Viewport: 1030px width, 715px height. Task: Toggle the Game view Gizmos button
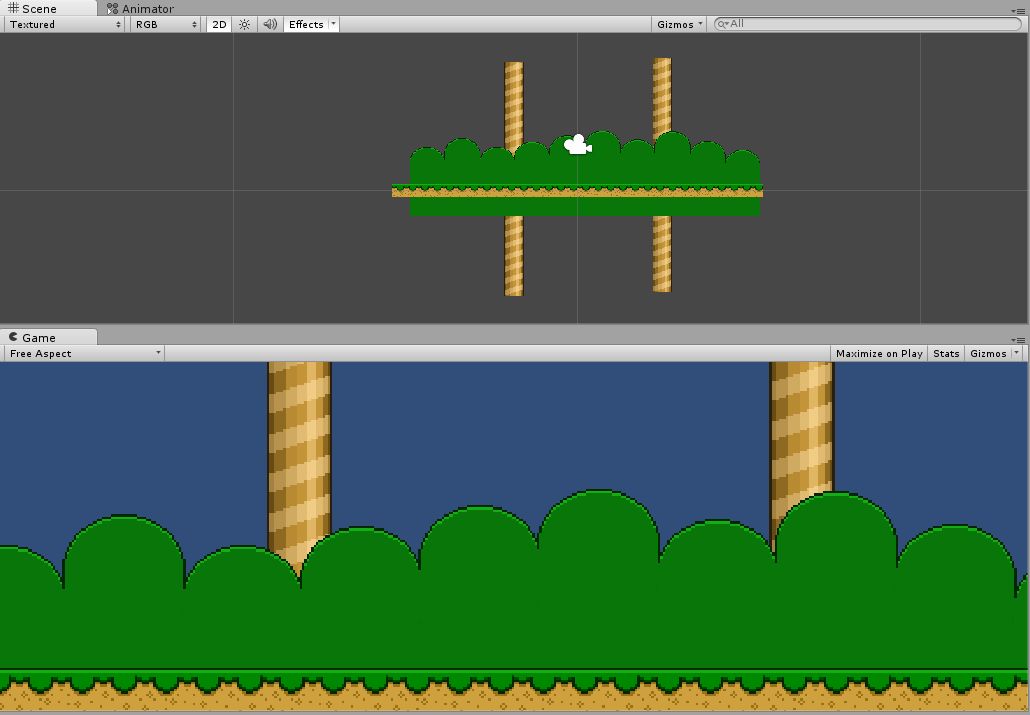coord(988,354)
